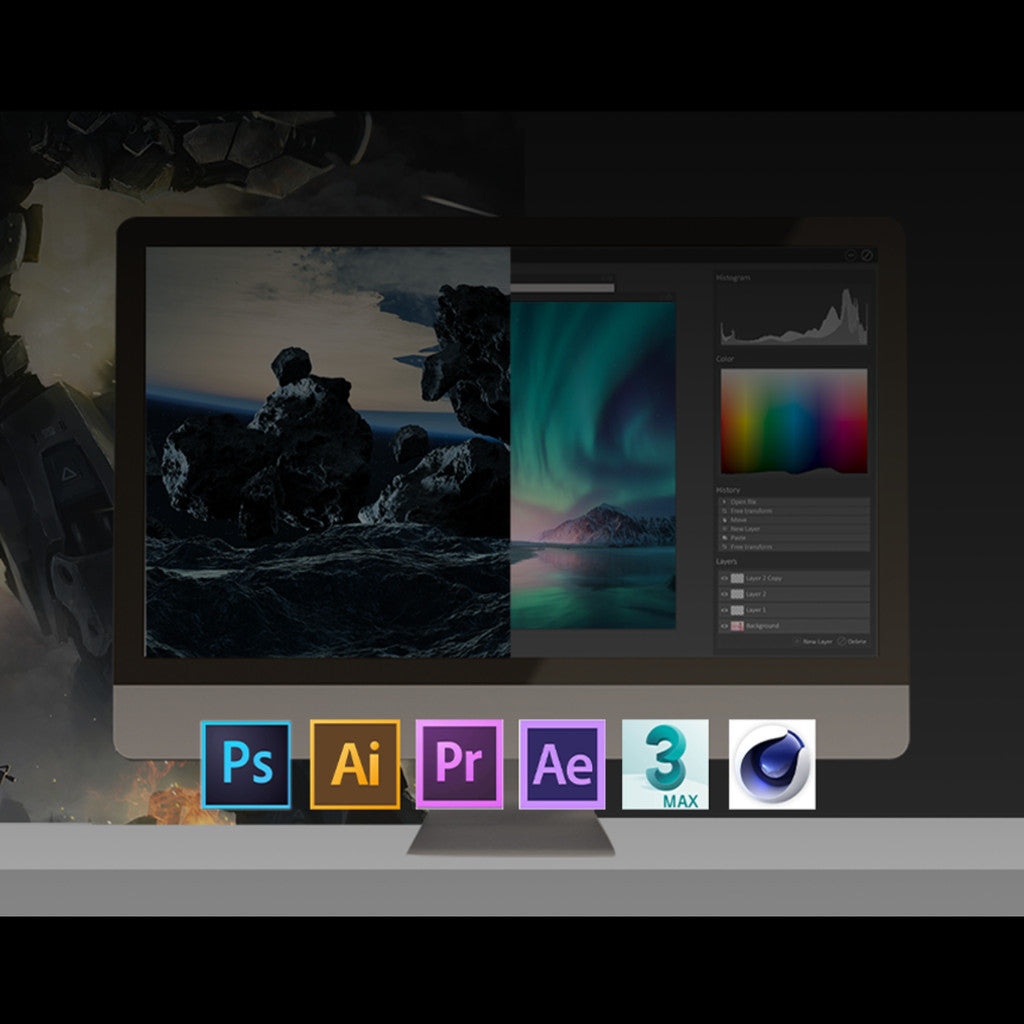The height and width of the screenshot is (1024, 1024).
Task: Click the "Layers" panel title
Action: point(726,561)
